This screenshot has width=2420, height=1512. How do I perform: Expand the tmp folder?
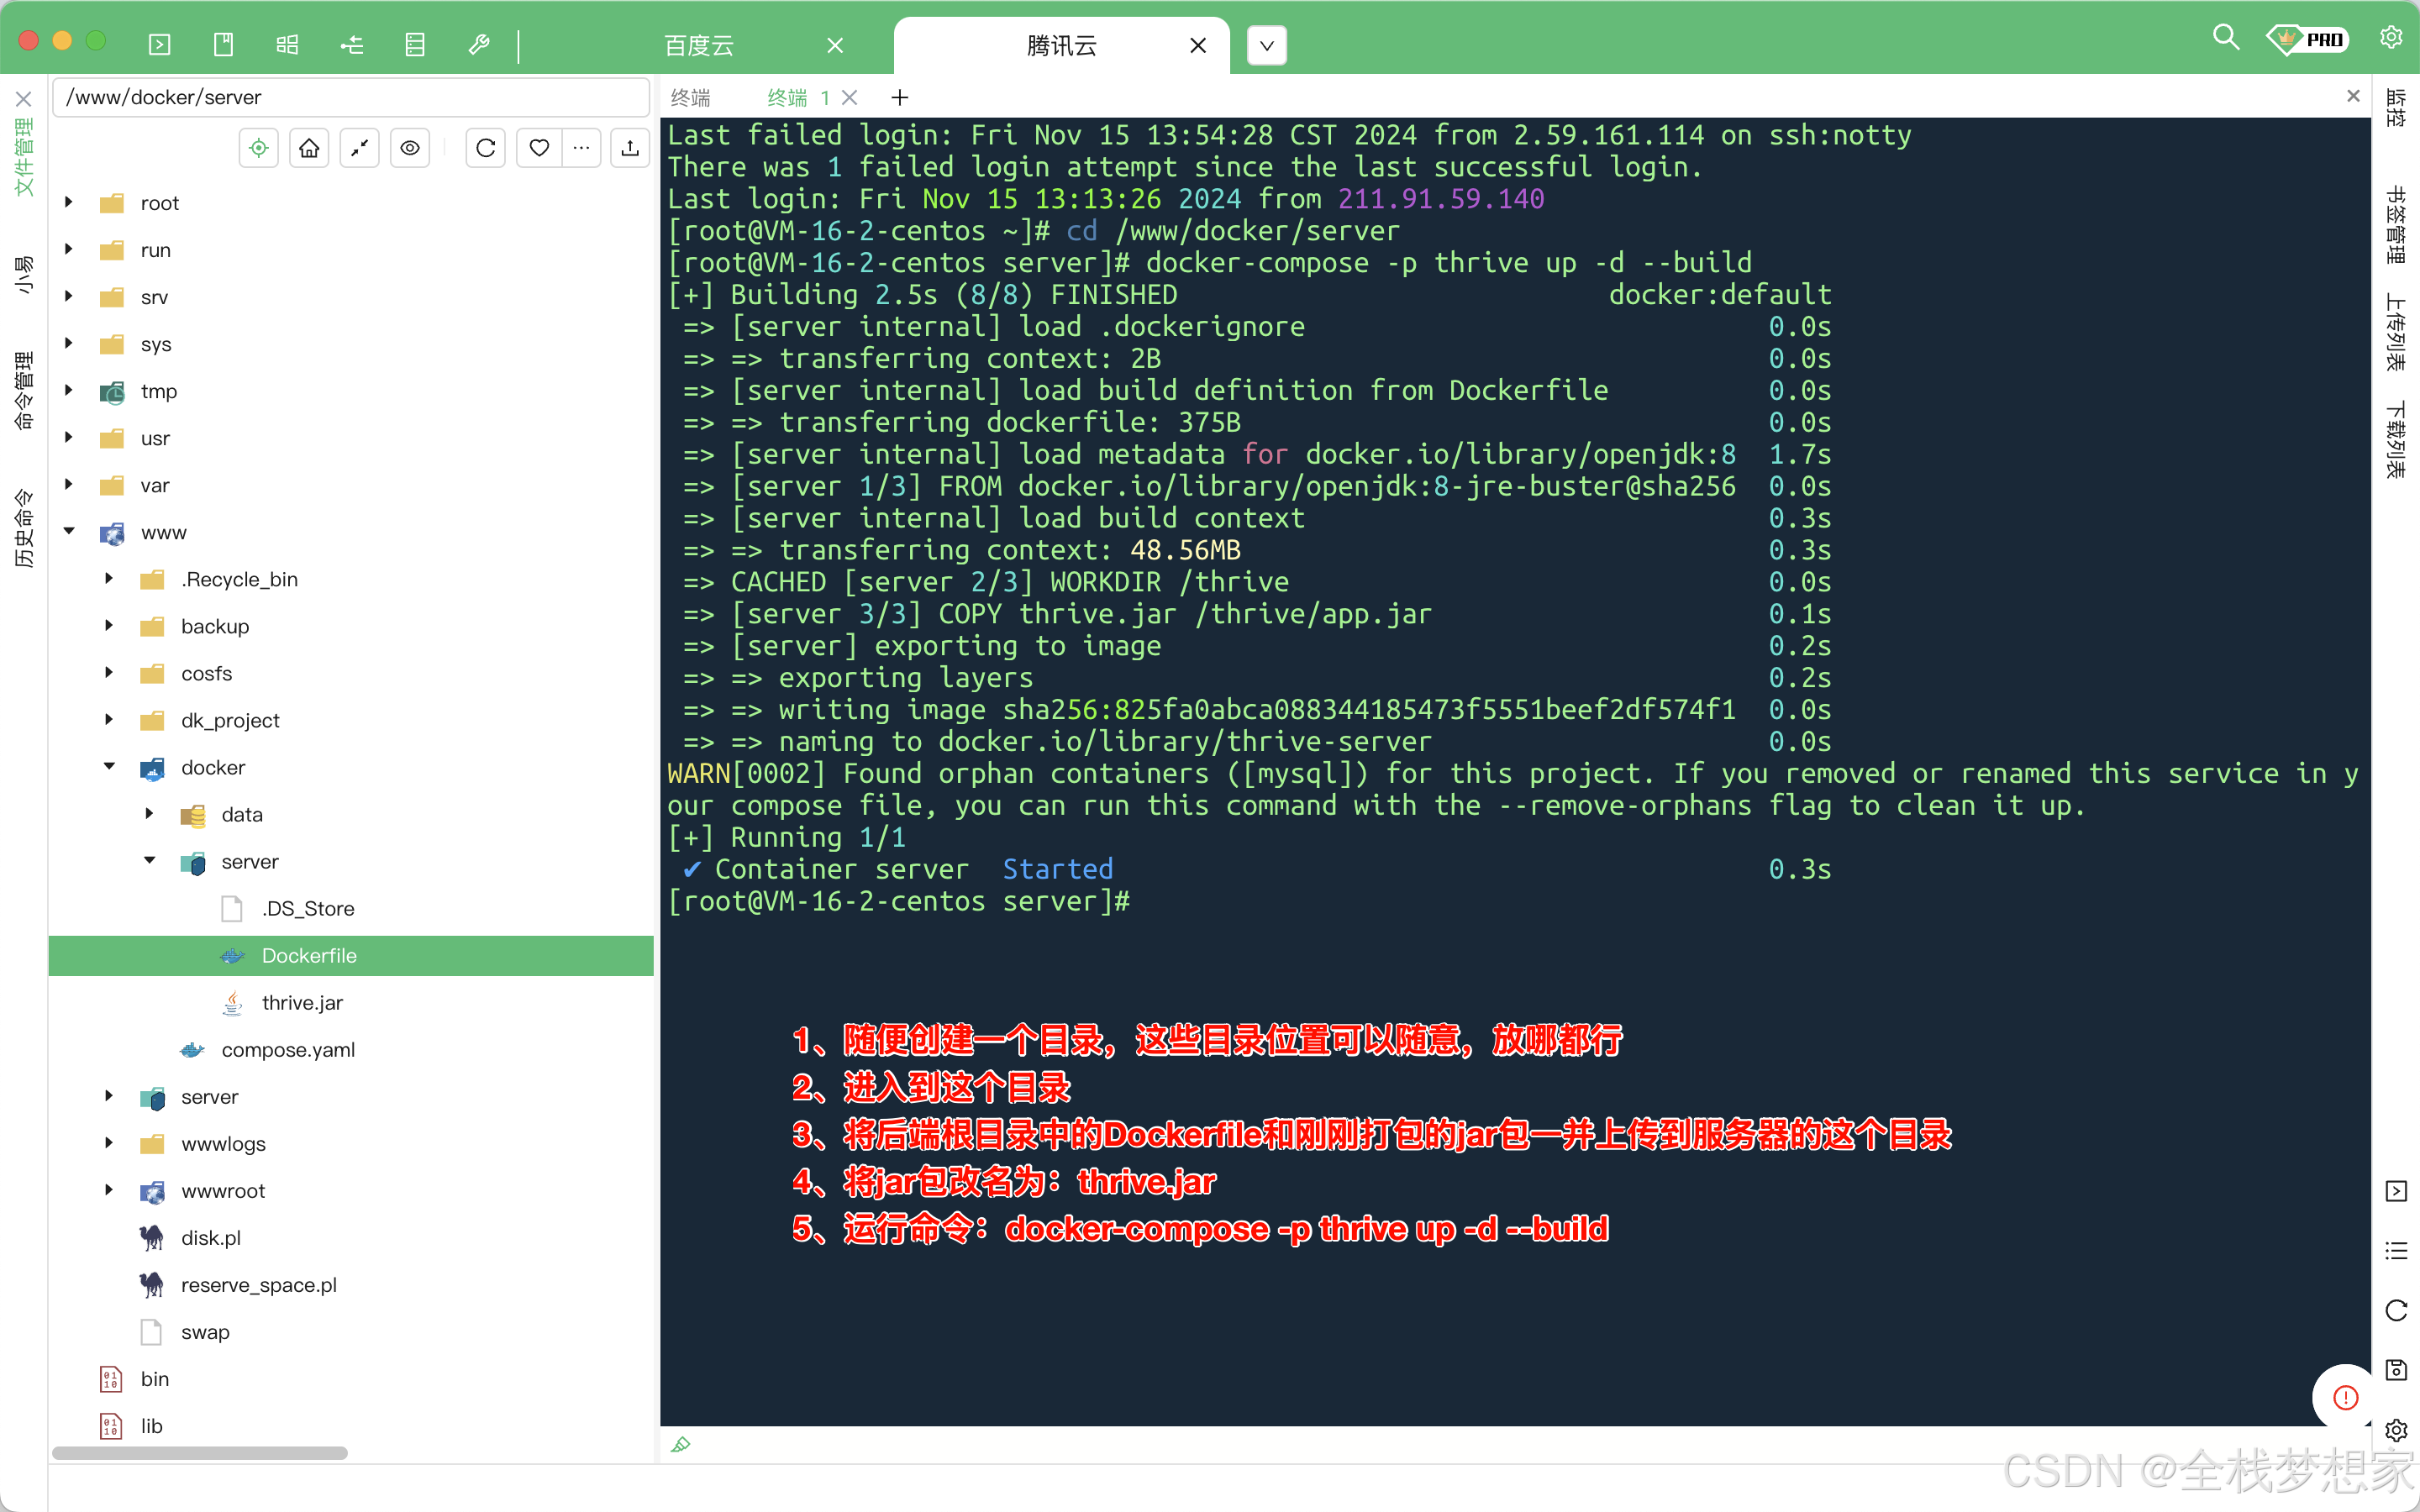(x=69, y=390)
